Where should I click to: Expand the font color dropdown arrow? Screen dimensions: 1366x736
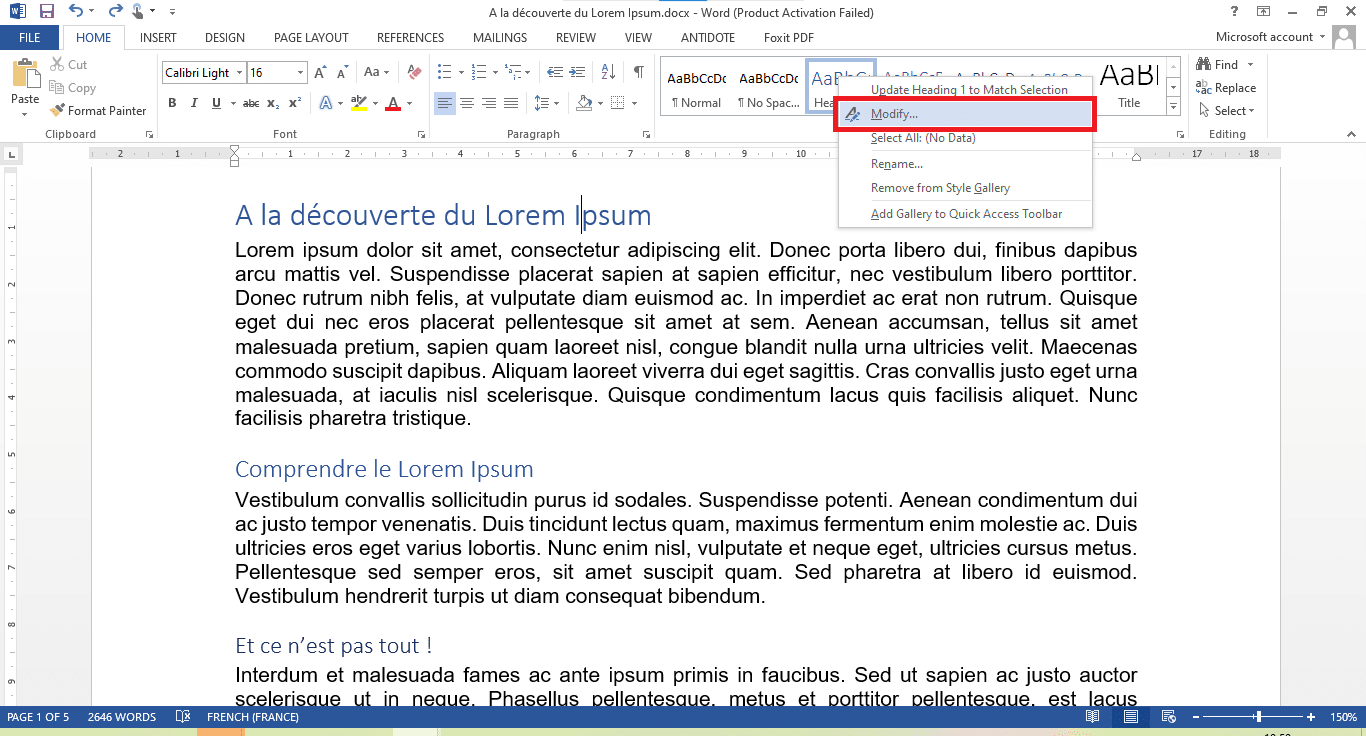click(x=410, y=103)
